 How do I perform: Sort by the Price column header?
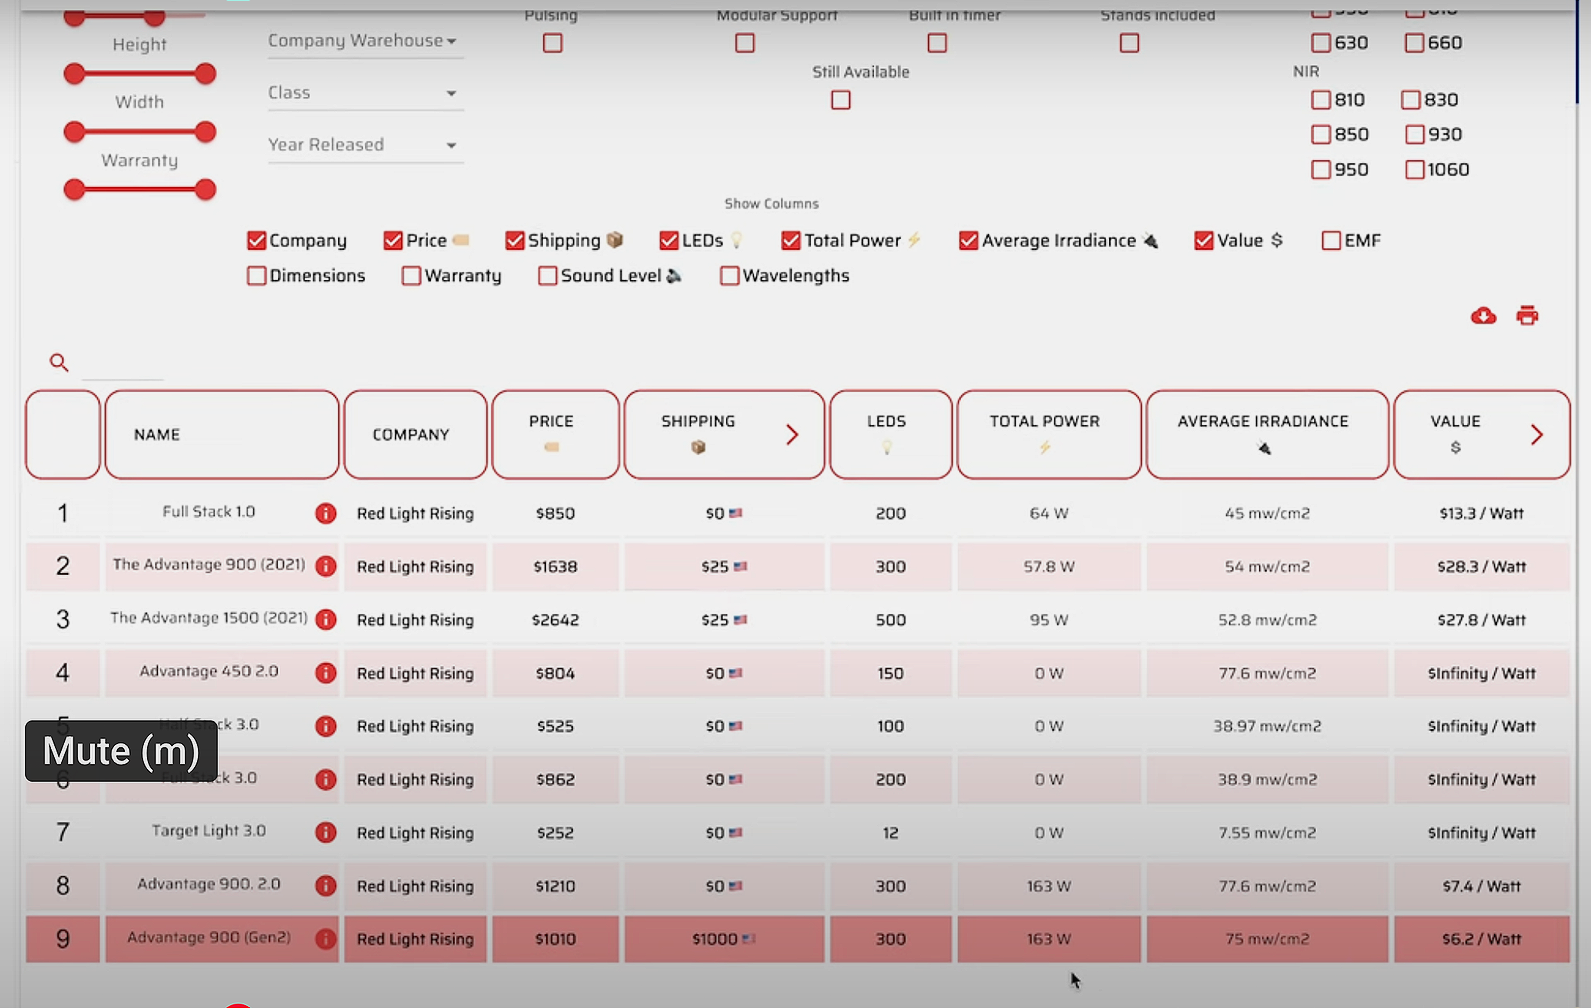click(555, 434)
